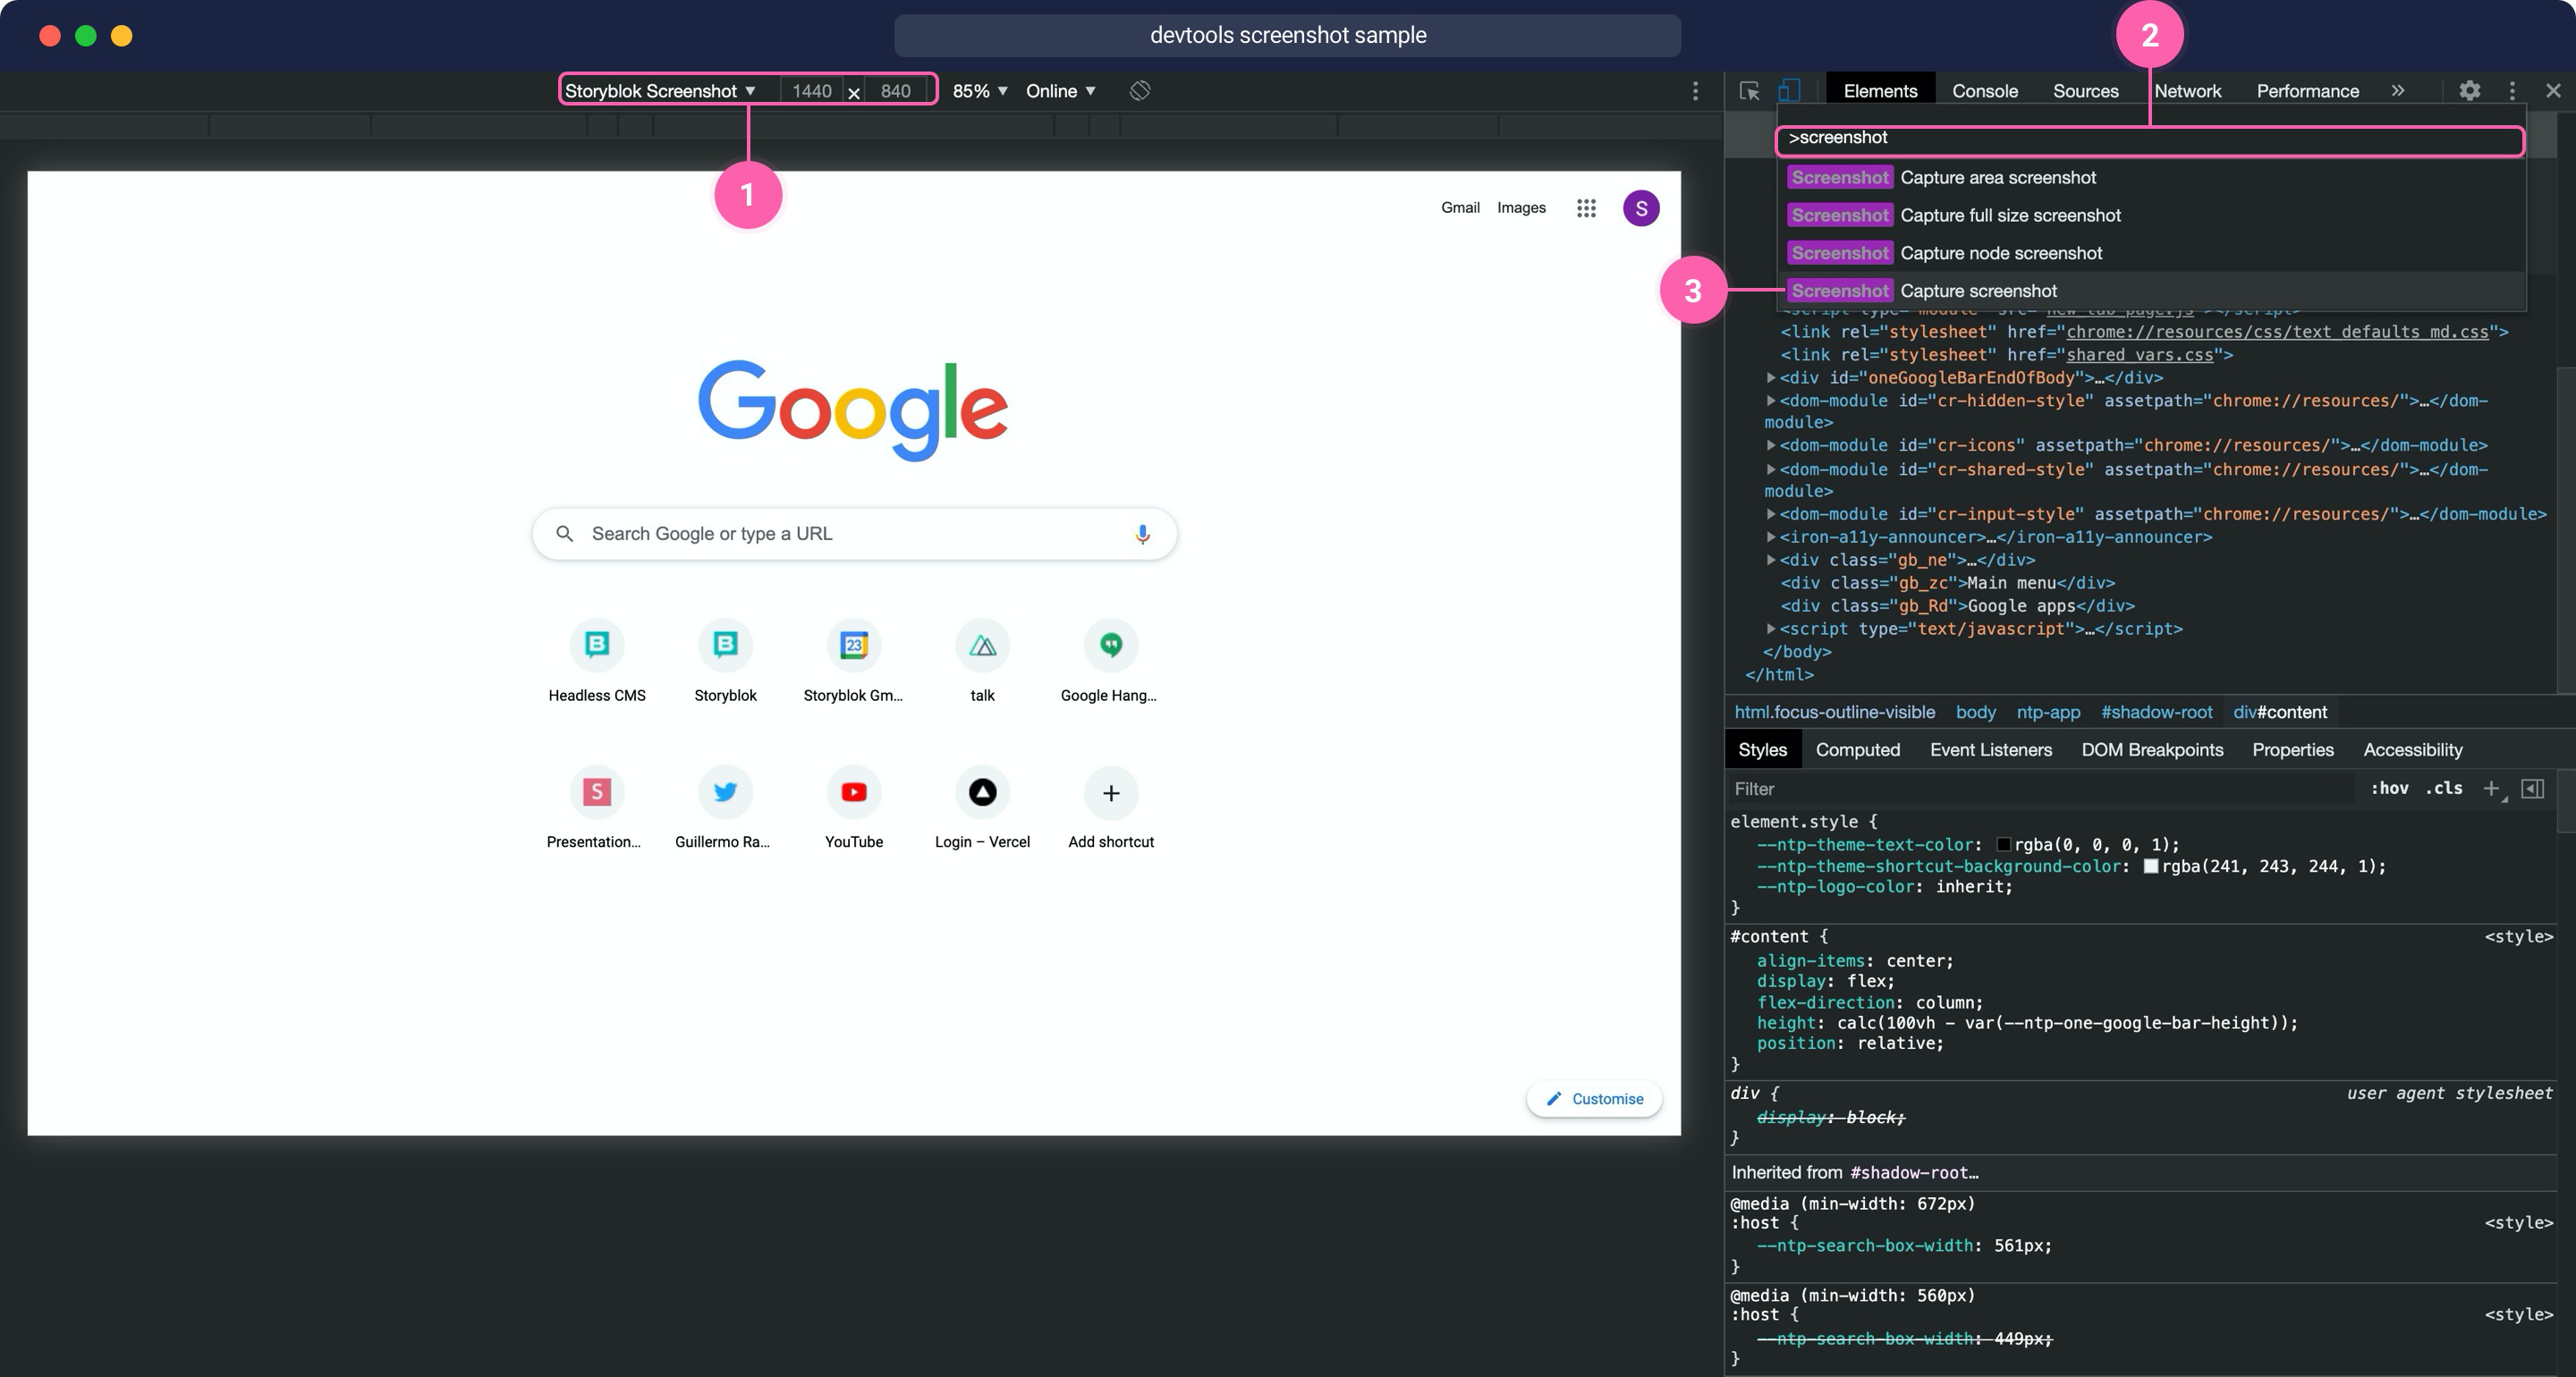
Task: Select Capture node screenshot command
Action: (x=2152, y=254)
